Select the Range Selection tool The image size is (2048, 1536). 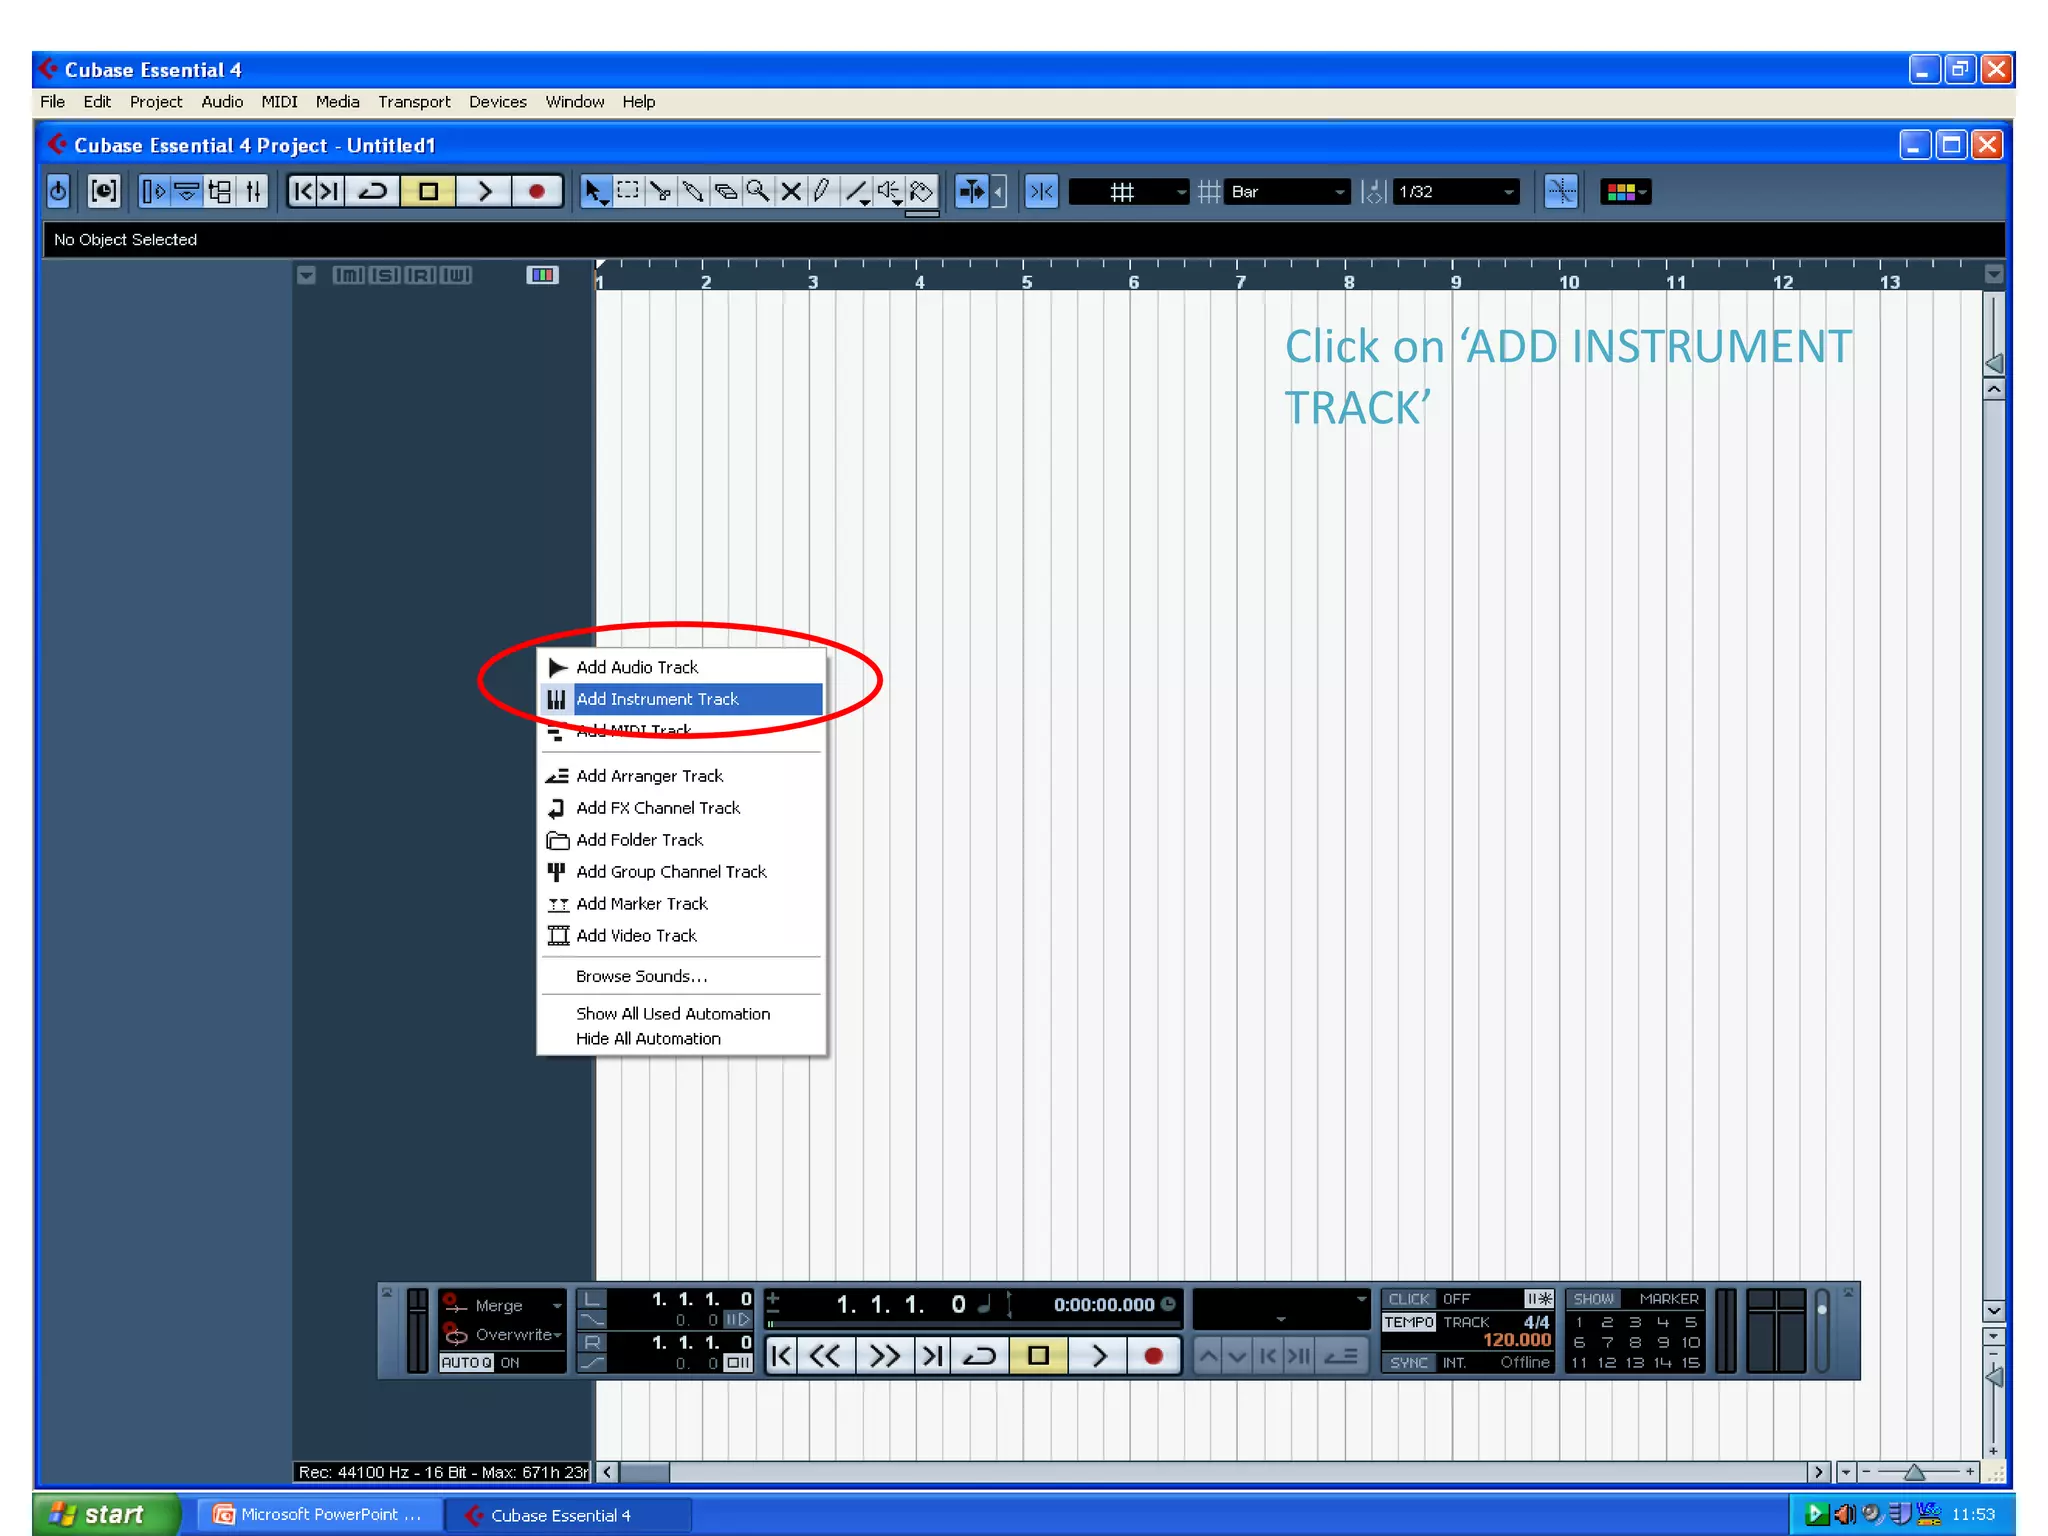click(x=628, y=191)
